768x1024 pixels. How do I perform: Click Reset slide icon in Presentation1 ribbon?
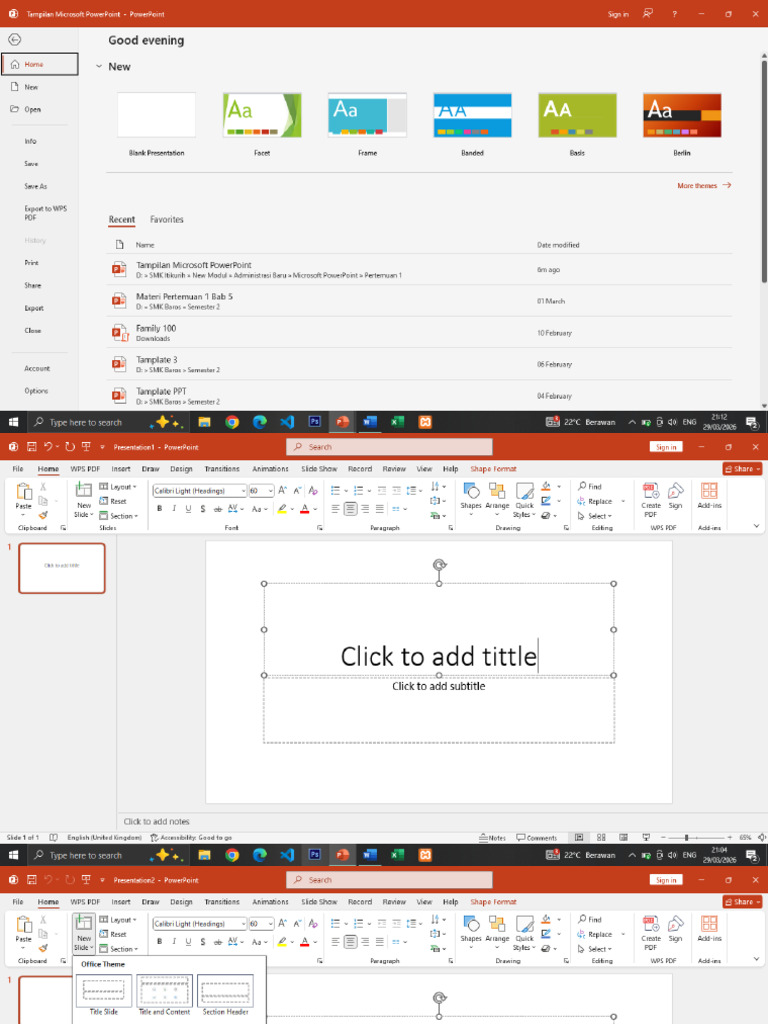[x=113, y=501]
